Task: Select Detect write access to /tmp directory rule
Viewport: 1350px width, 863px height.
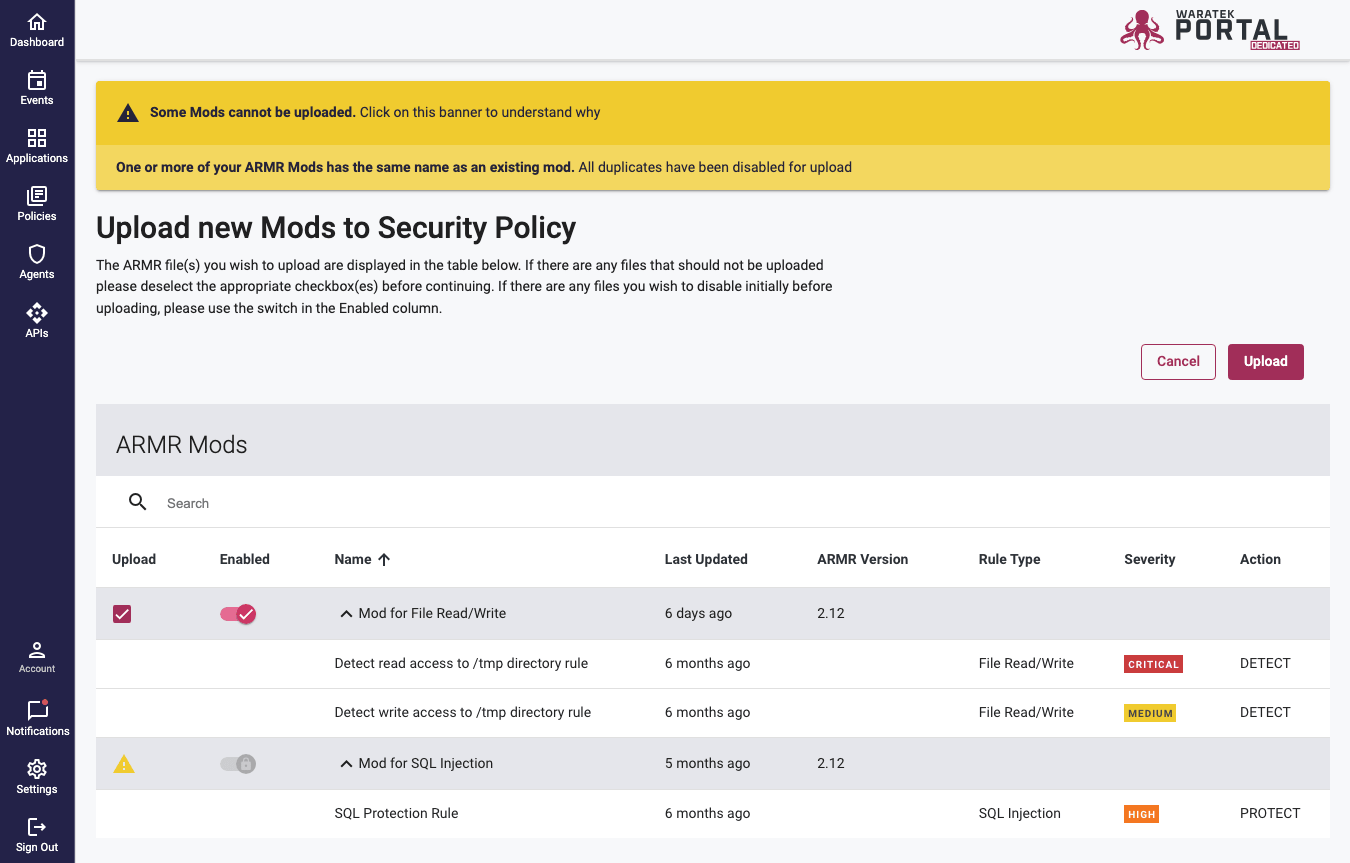Action: (463, 712)
